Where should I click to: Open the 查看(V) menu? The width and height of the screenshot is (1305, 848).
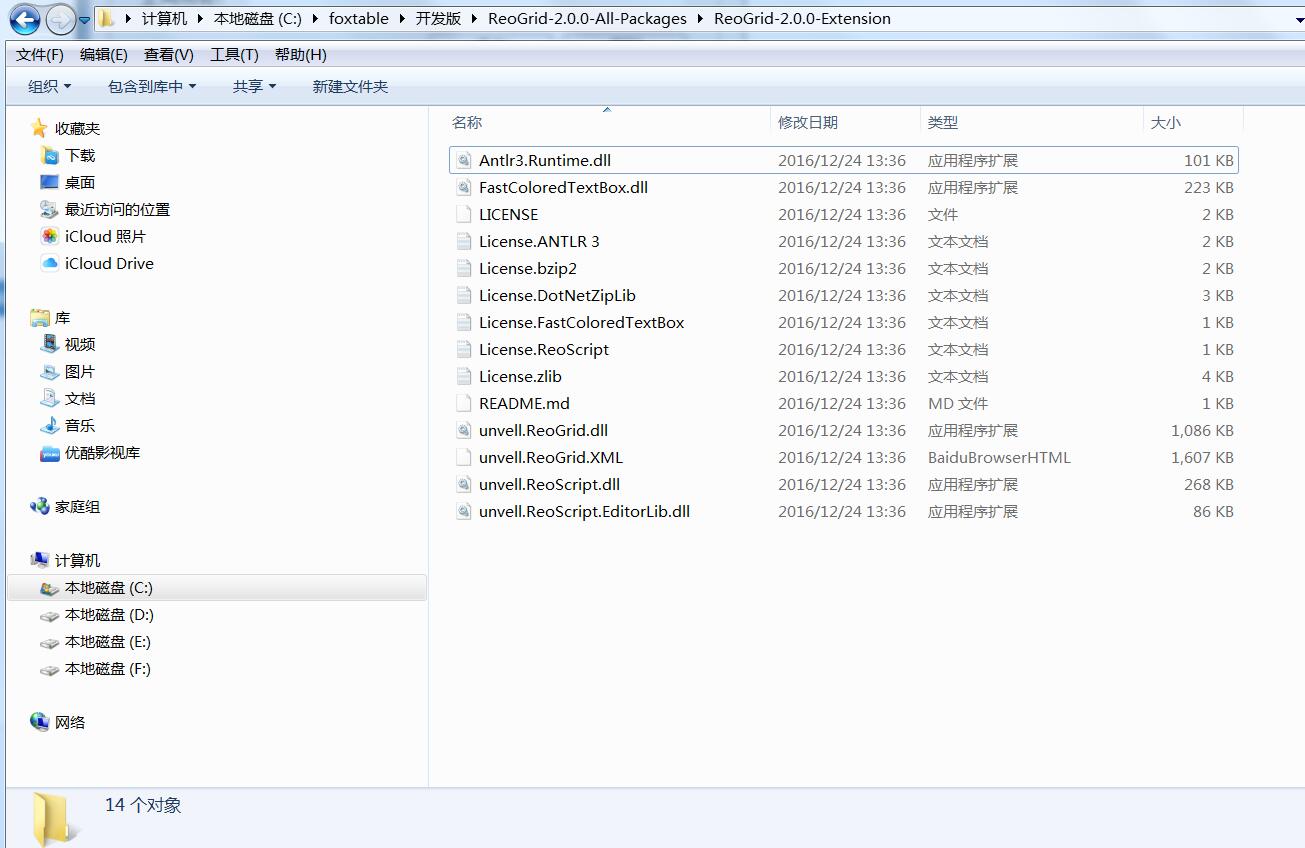pyautogui.click(x=169, y=55)
